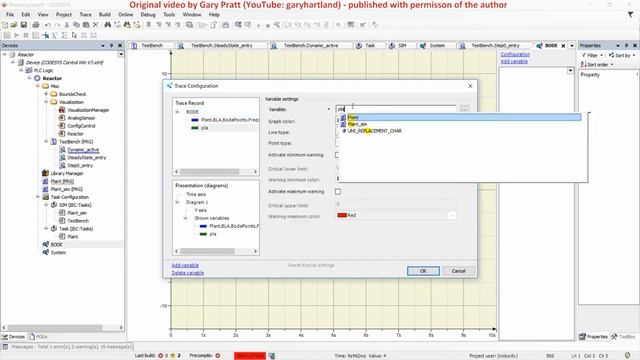
Task: Click the play/start toolbar icon in second row
Action: click(17, 36)
